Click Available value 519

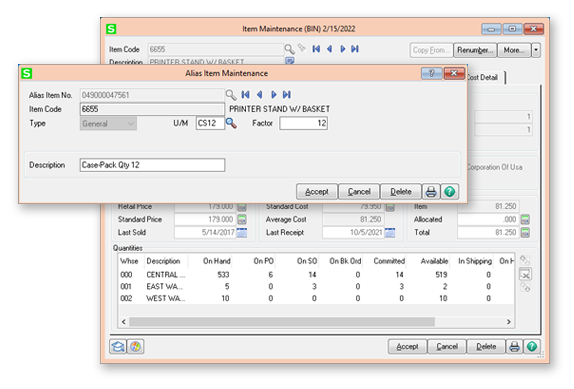pyautogui.click(x=441, y=275)
